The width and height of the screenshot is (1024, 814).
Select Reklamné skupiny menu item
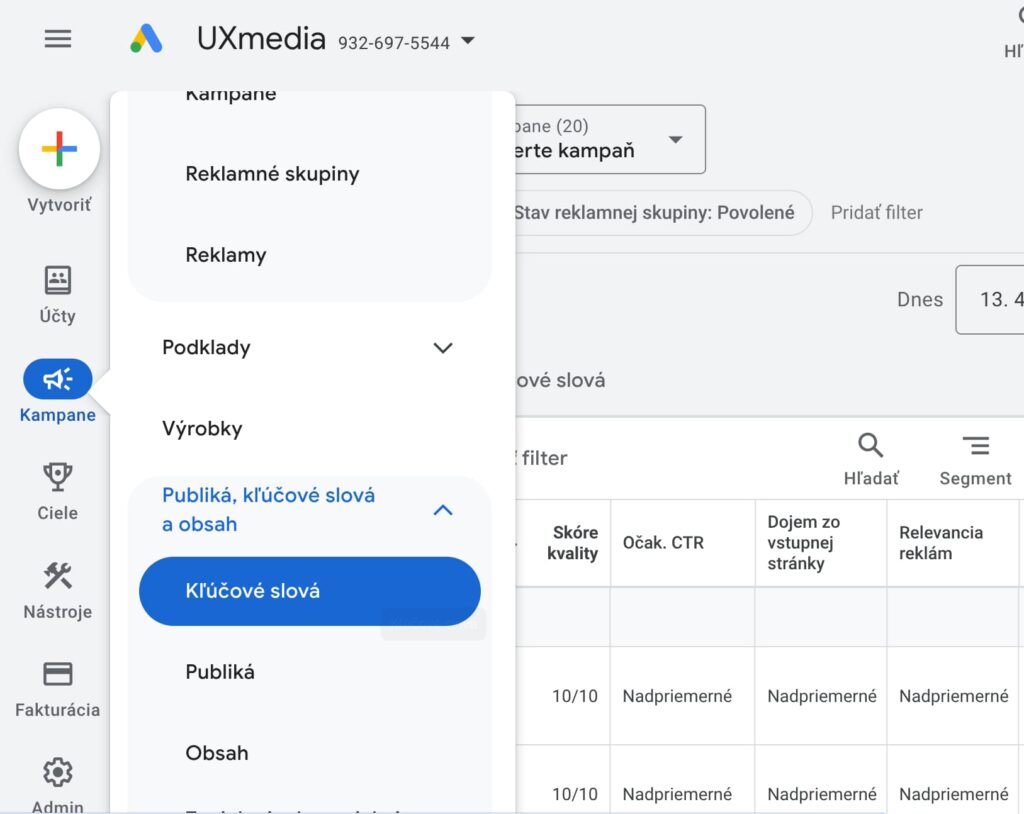point(272,174)
